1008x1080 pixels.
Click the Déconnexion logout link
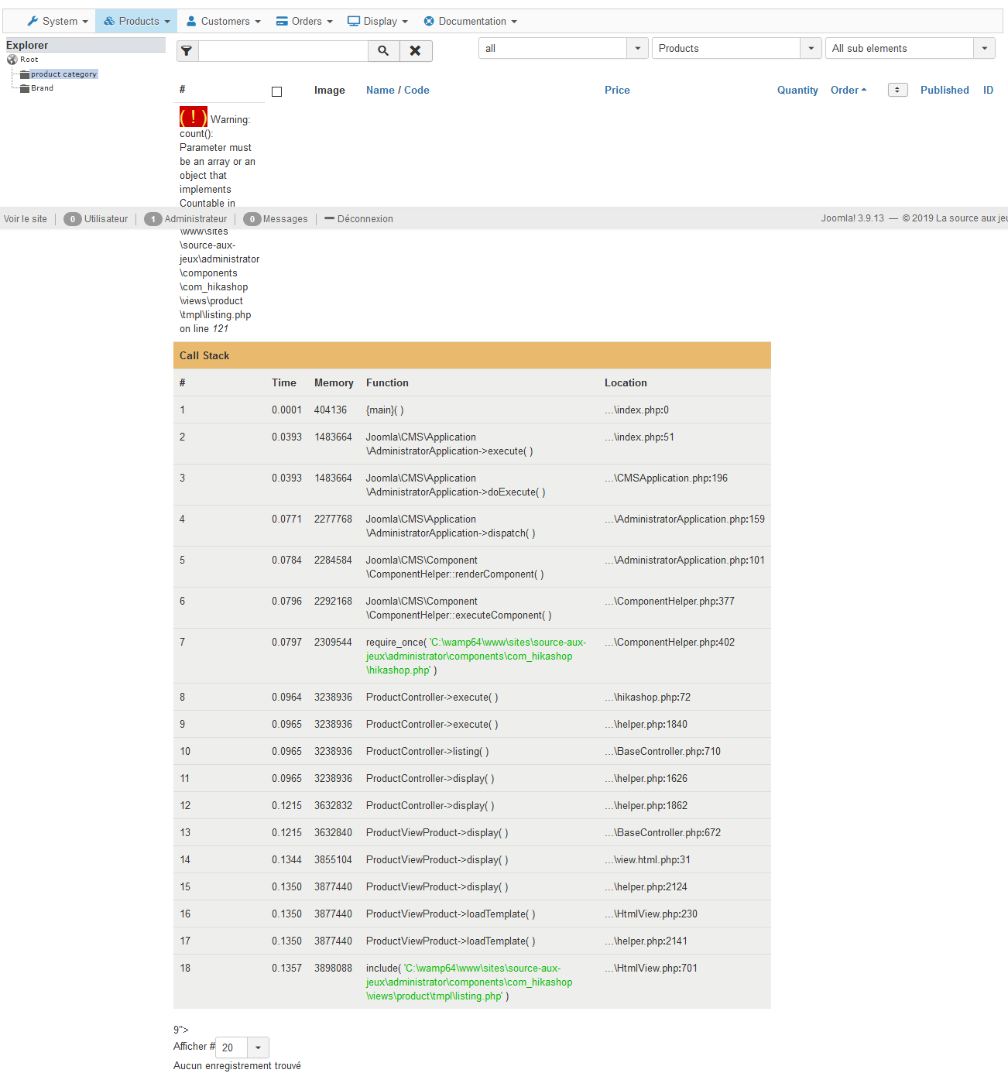pyautogui.click(x=359, y=219)
